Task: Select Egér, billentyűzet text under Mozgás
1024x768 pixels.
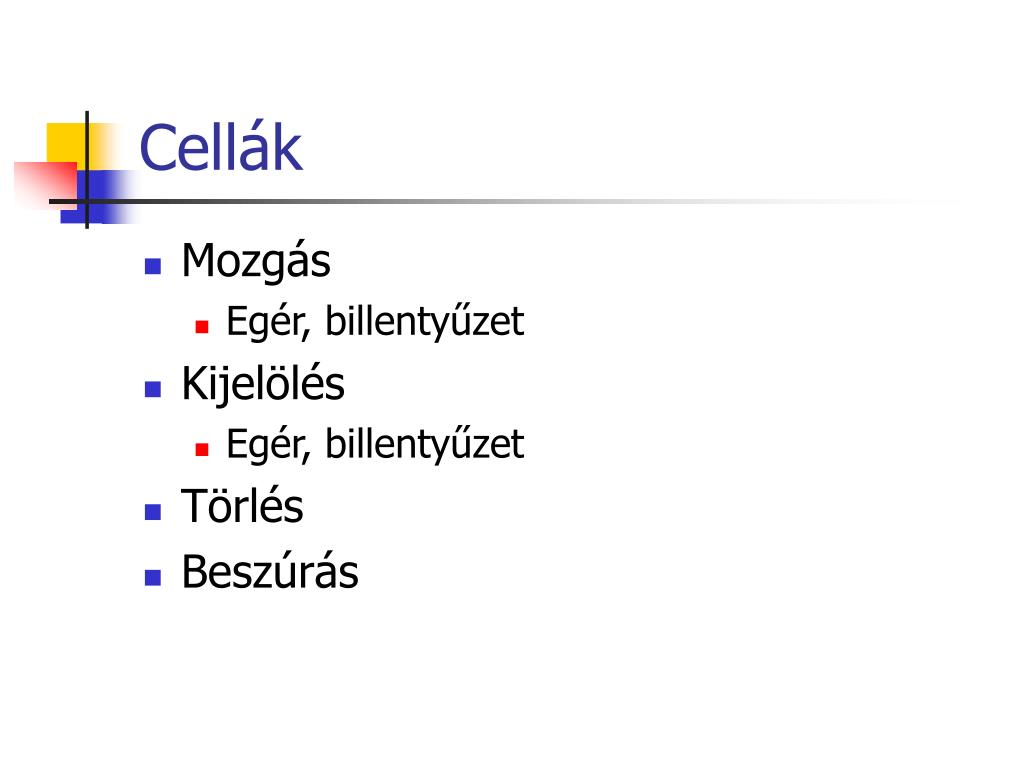Action: point(375,321)
